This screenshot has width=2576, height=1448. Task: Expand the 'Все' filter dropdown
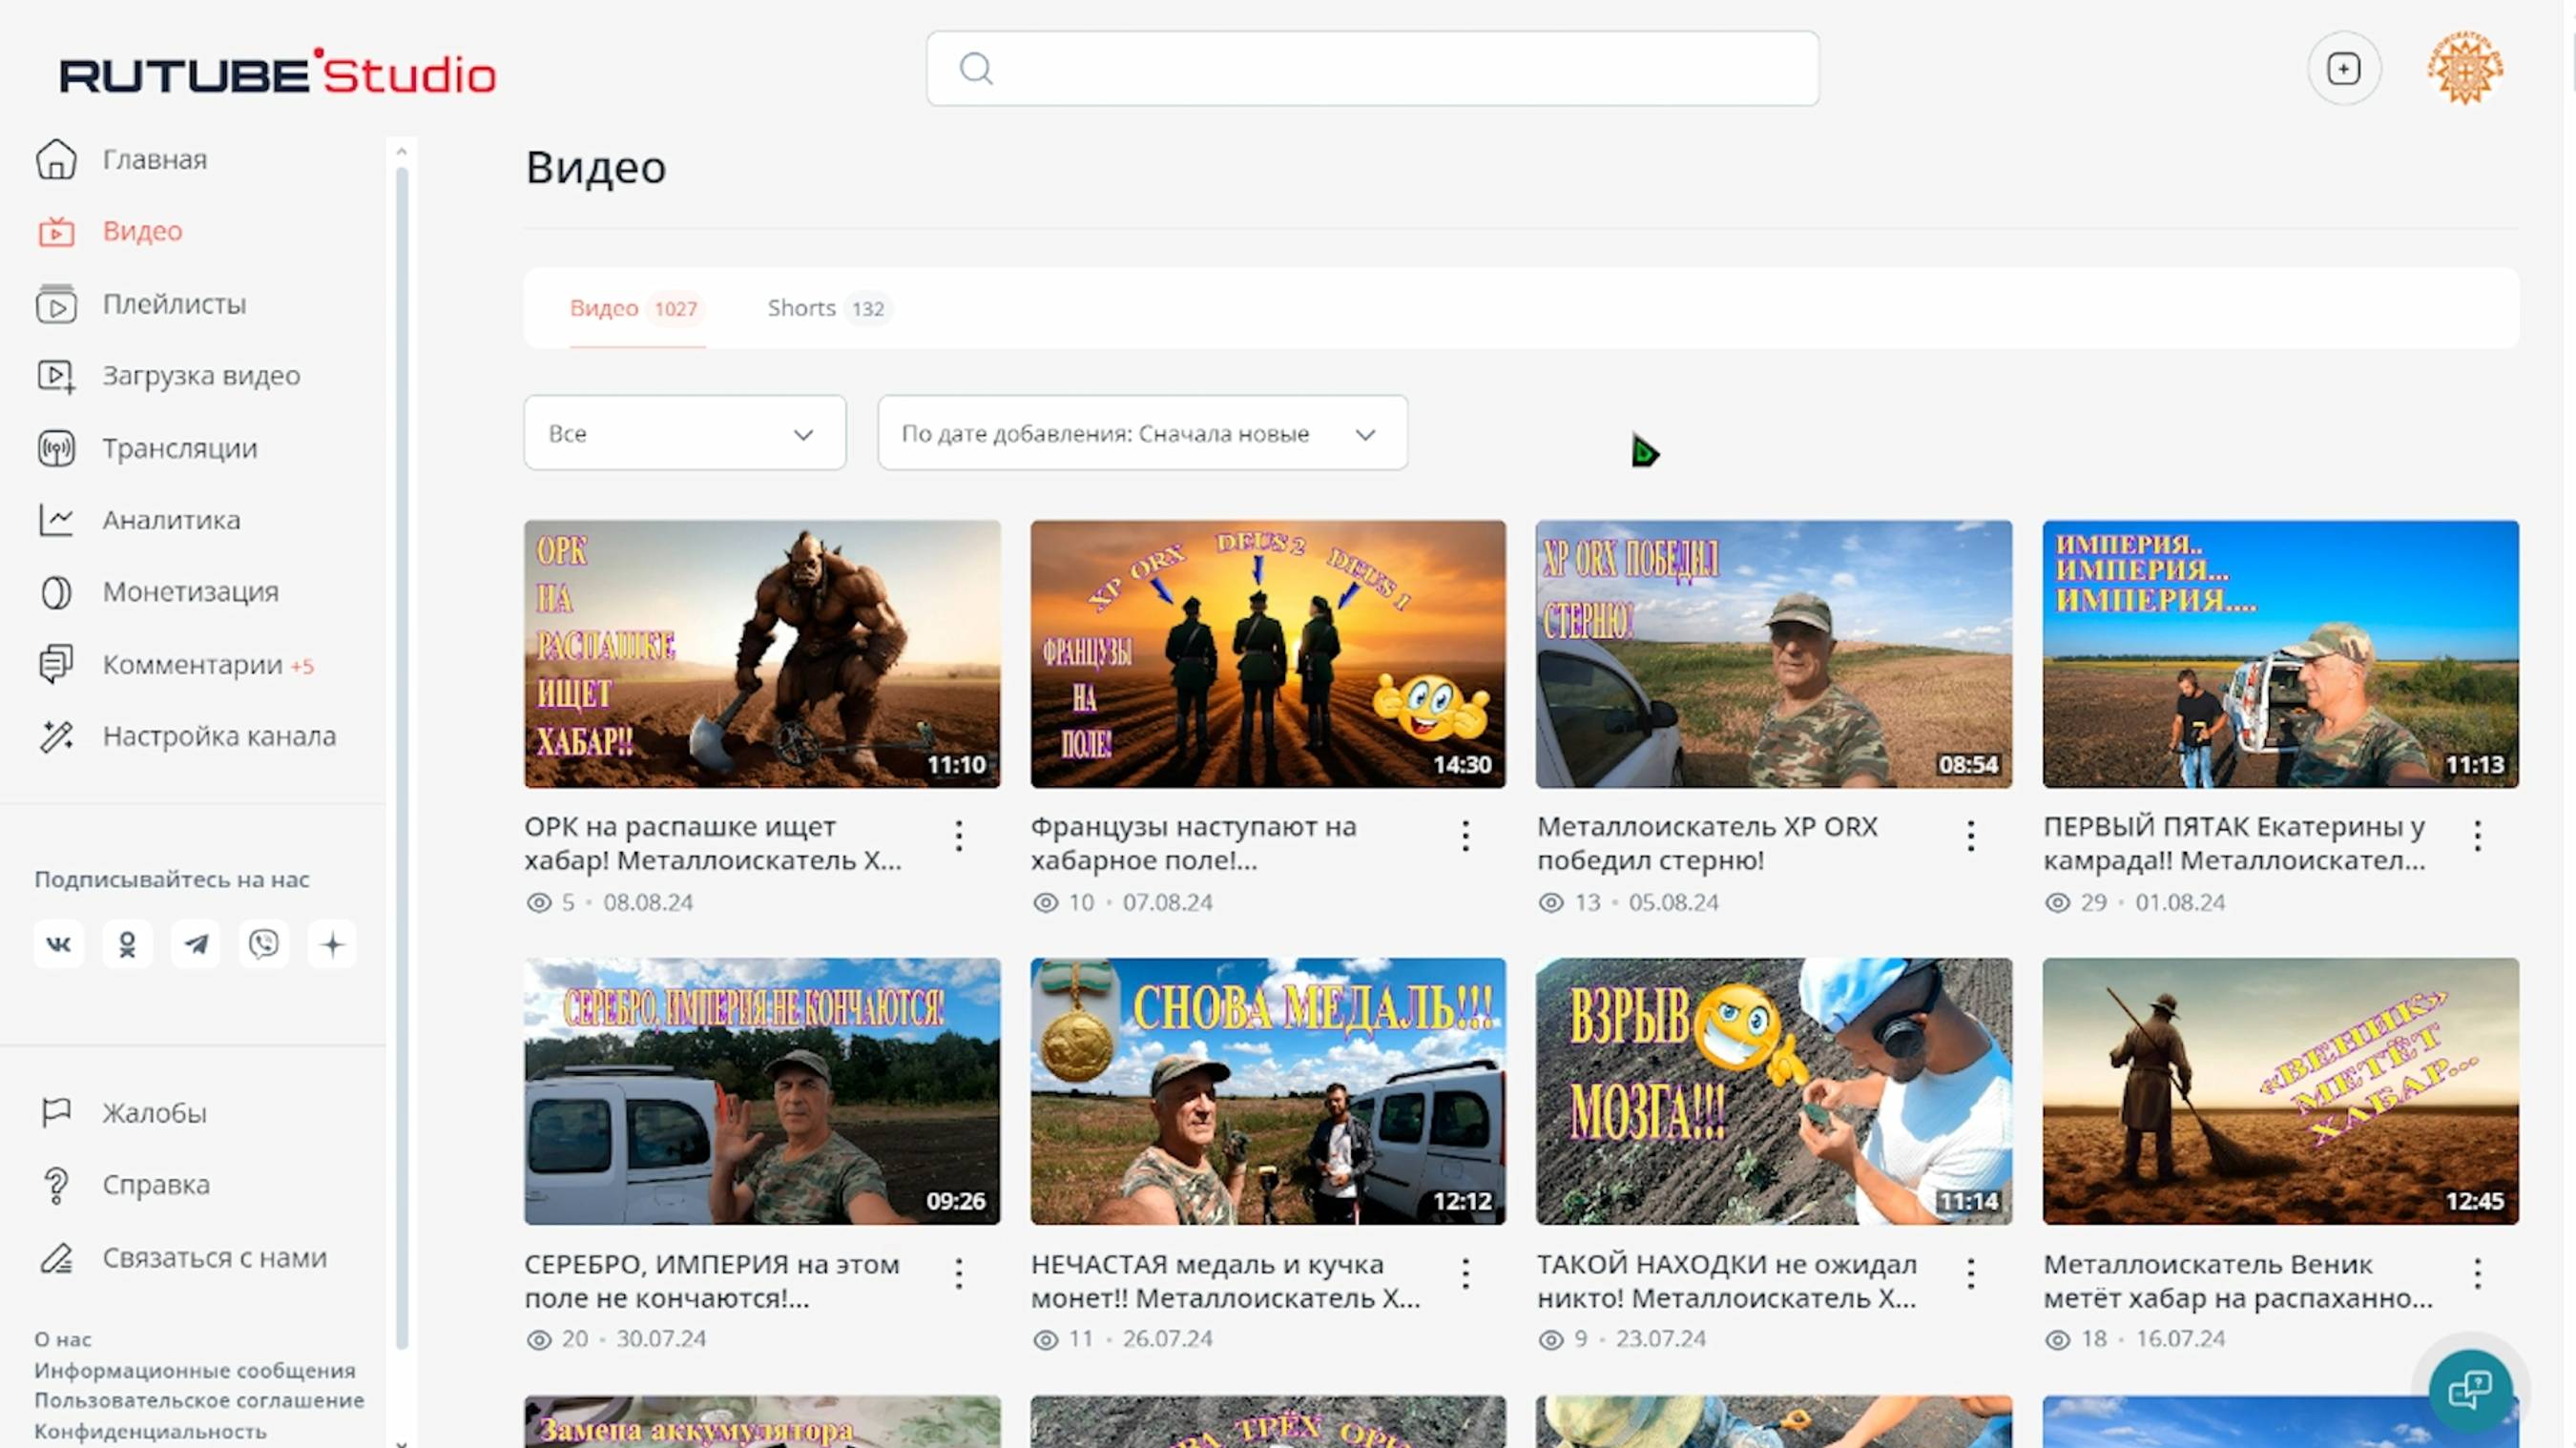point(685,433)
